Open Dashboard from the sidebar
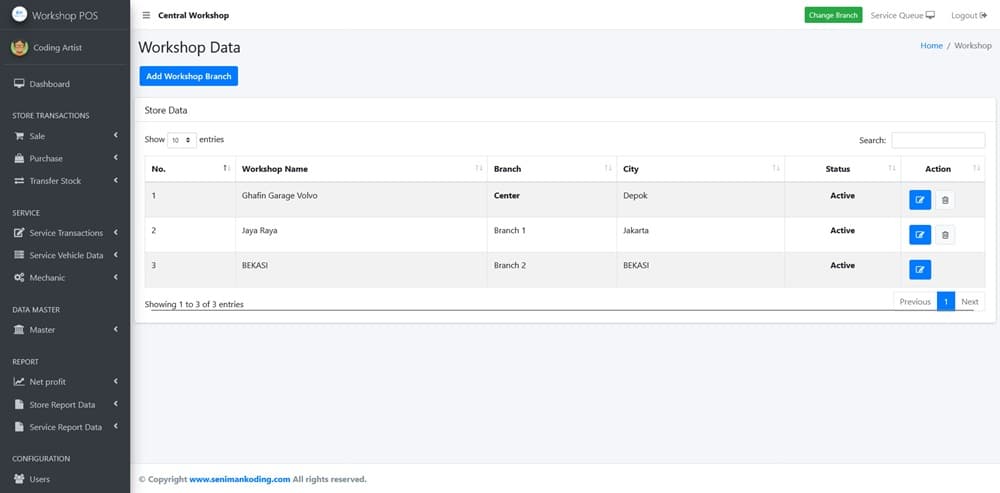1000x493 pixels. (49, 84)
